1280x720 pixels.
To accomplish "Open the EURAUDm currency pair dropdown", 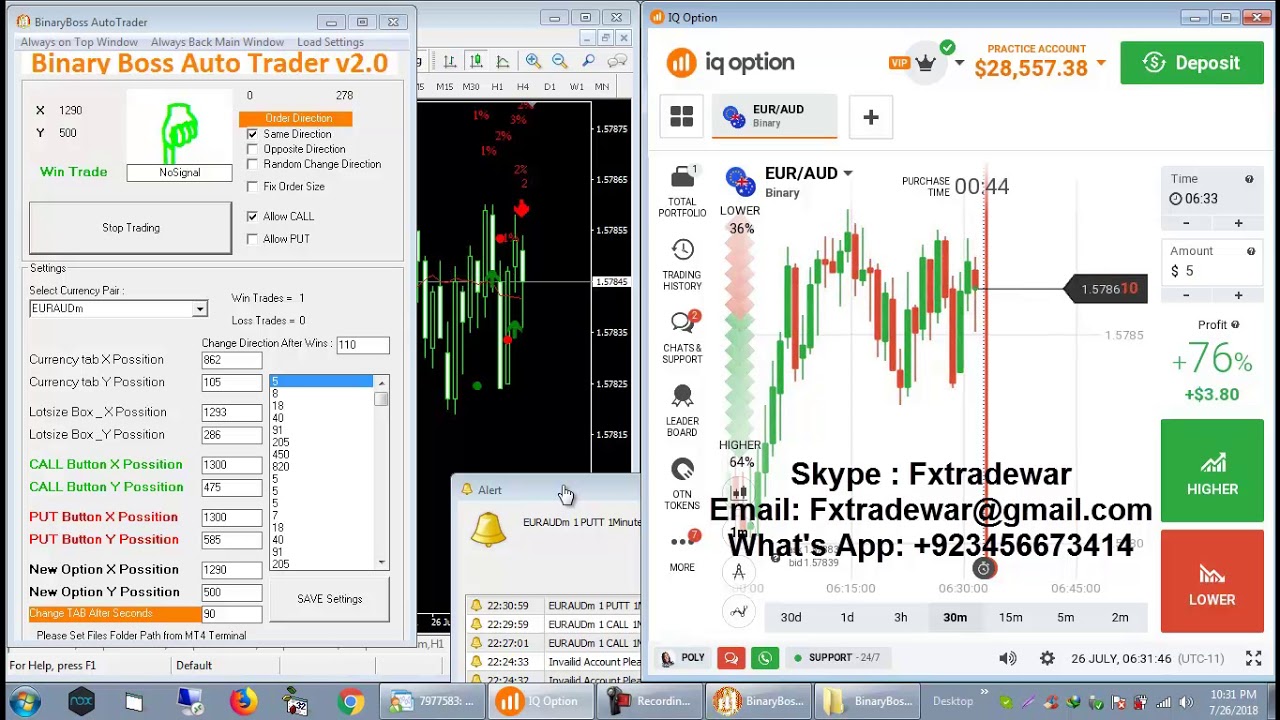I will [x=199, y=309].
